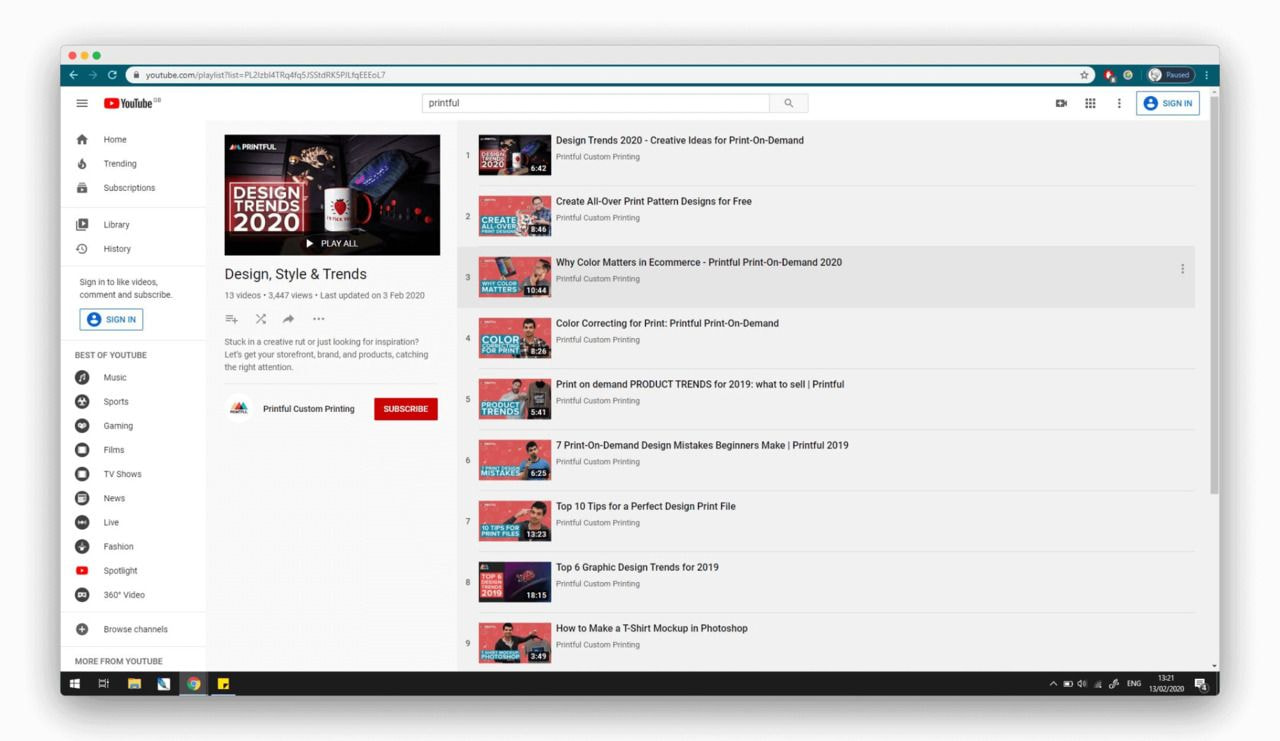Click the save playlist icon
The width and height of the screenshot is (1280, 741).
(x=231, y=319)
